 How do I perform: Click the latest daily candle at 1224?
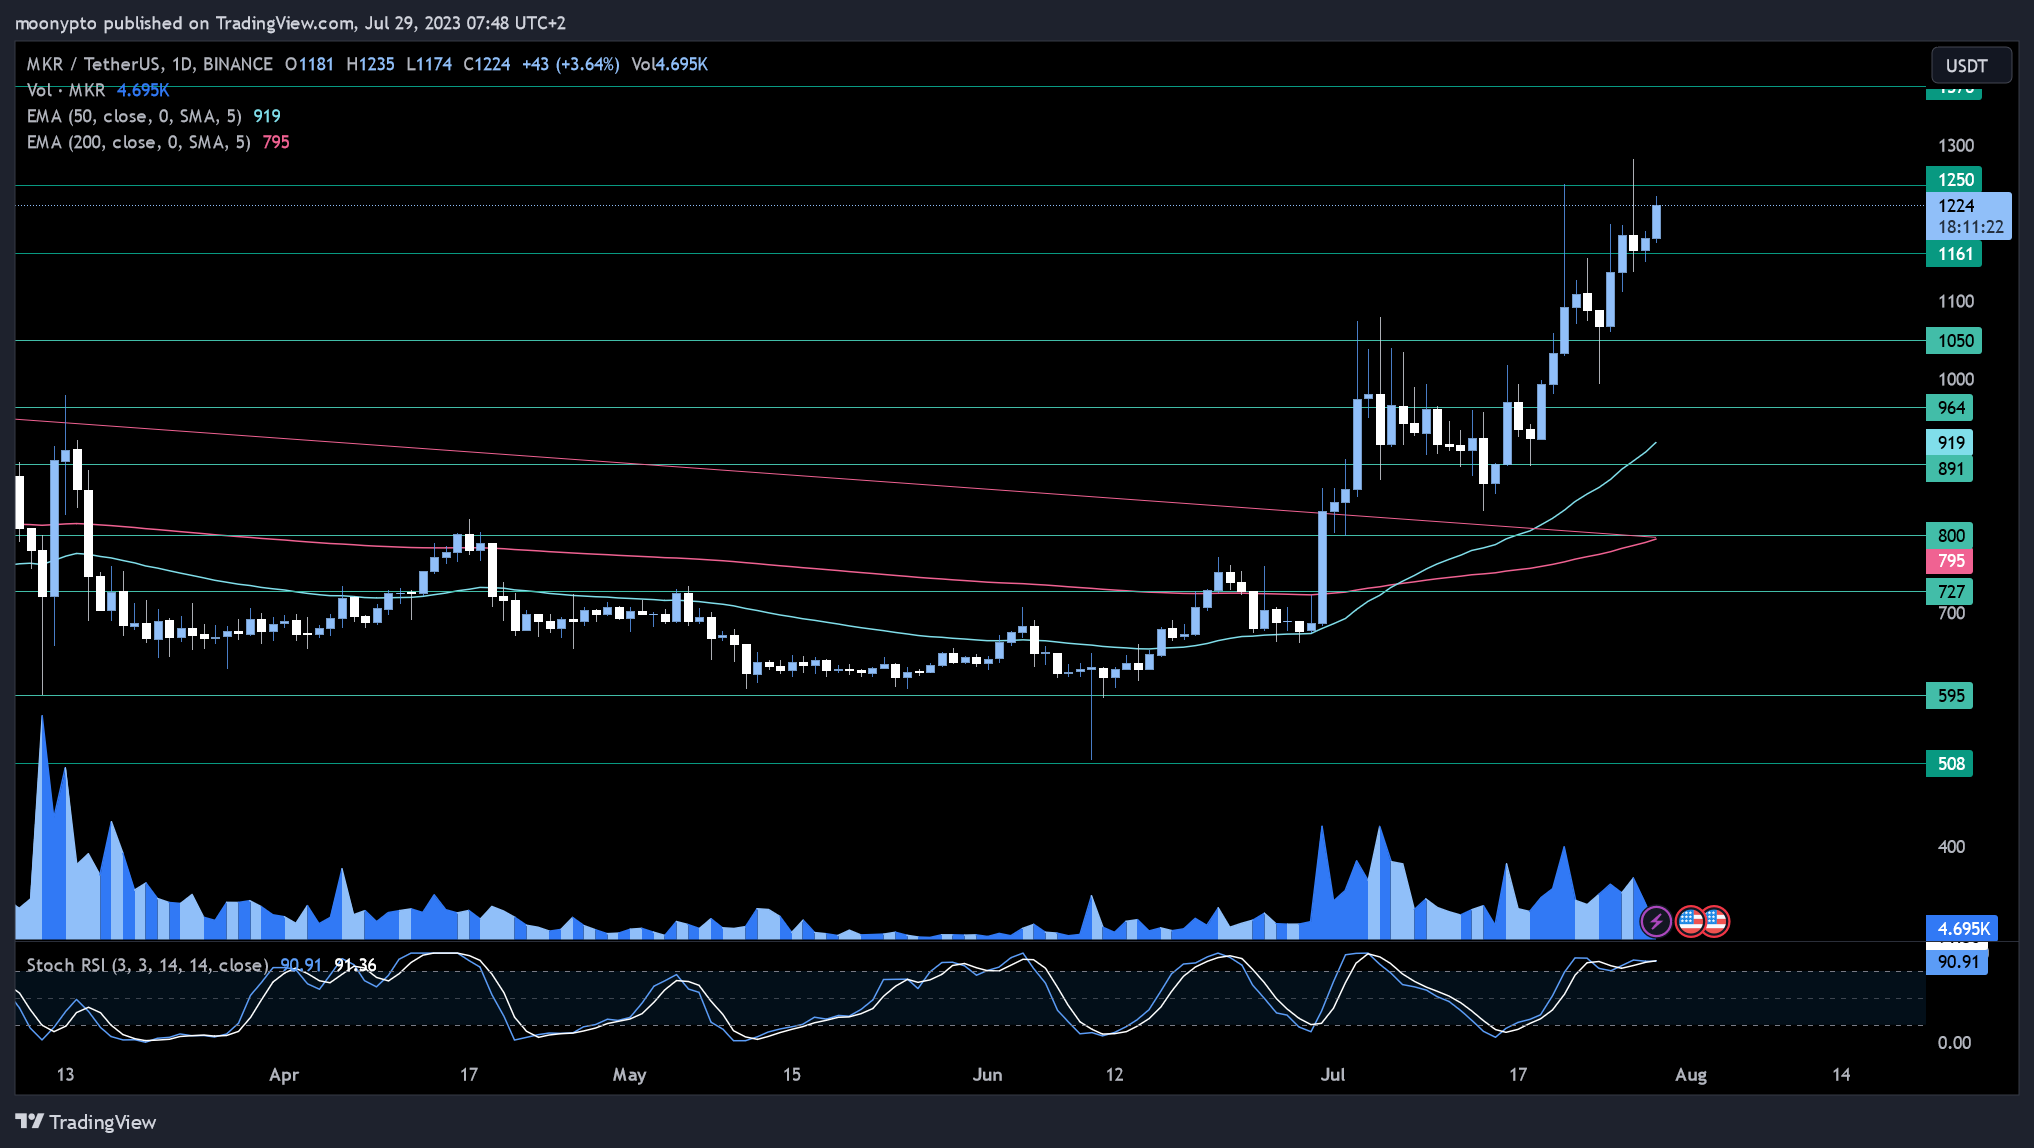pos(1656,222)
